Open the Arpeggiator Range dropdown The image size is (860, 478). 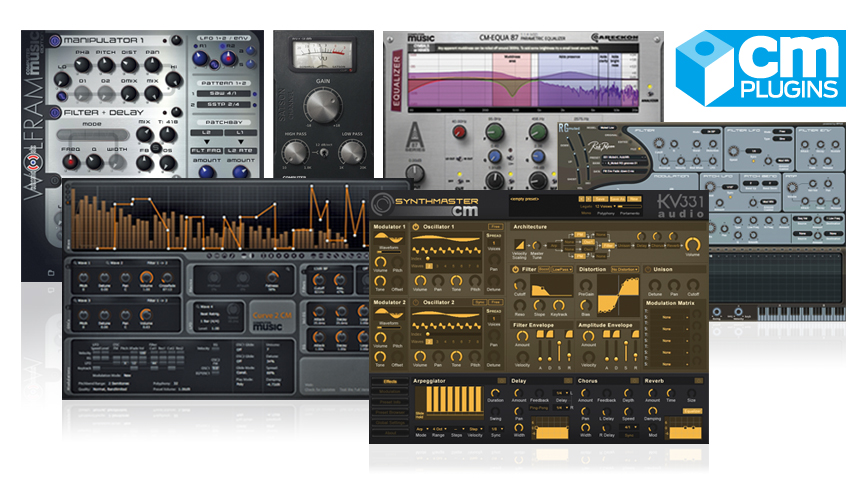point(439,429)
